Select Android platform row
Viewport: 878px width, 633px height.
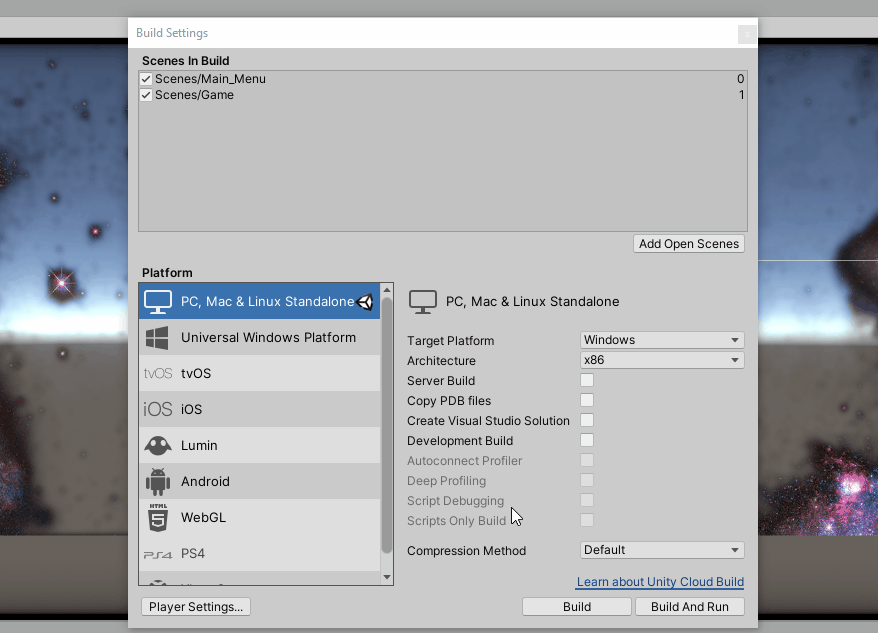(x=259, y=481)
